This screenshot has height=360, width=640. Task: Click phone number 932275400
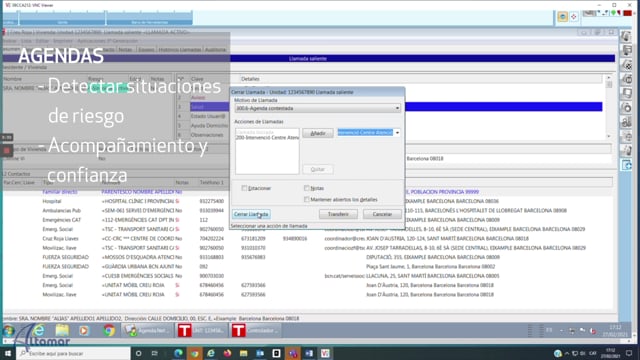(x=211, y=201)
